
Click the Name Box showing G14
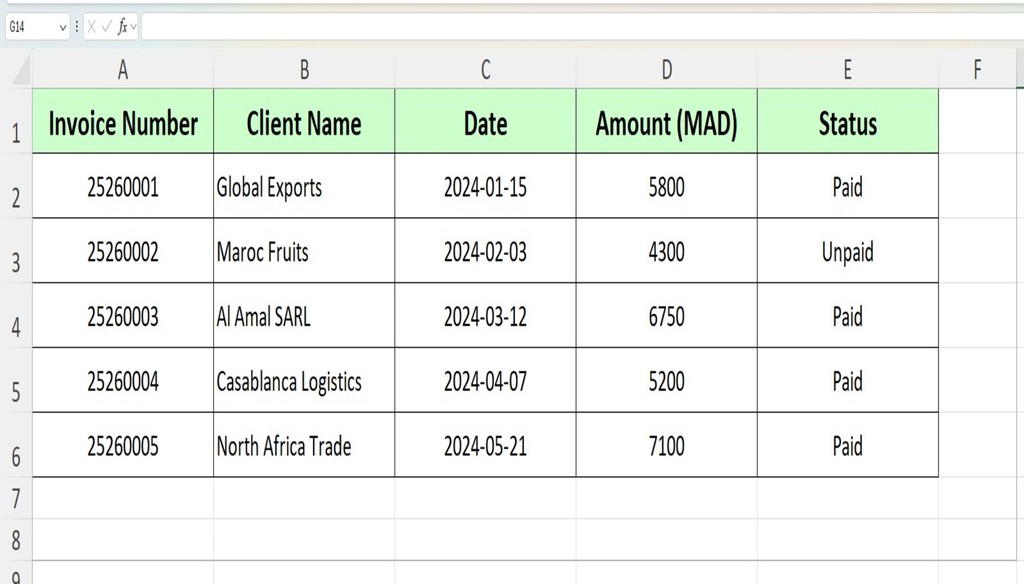point(28,27)
